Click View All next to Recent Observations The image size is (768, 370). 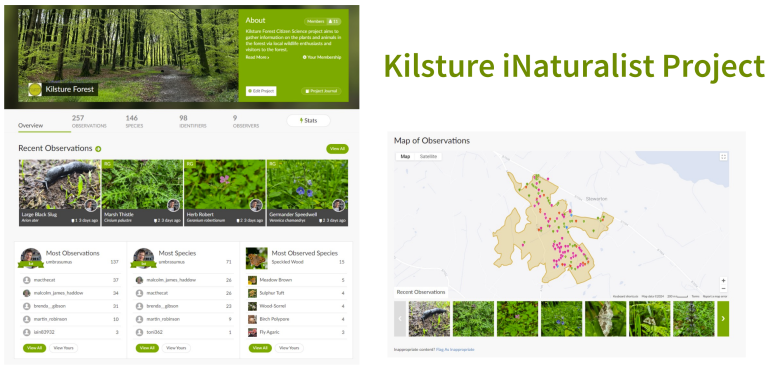[x=337, y=148]
